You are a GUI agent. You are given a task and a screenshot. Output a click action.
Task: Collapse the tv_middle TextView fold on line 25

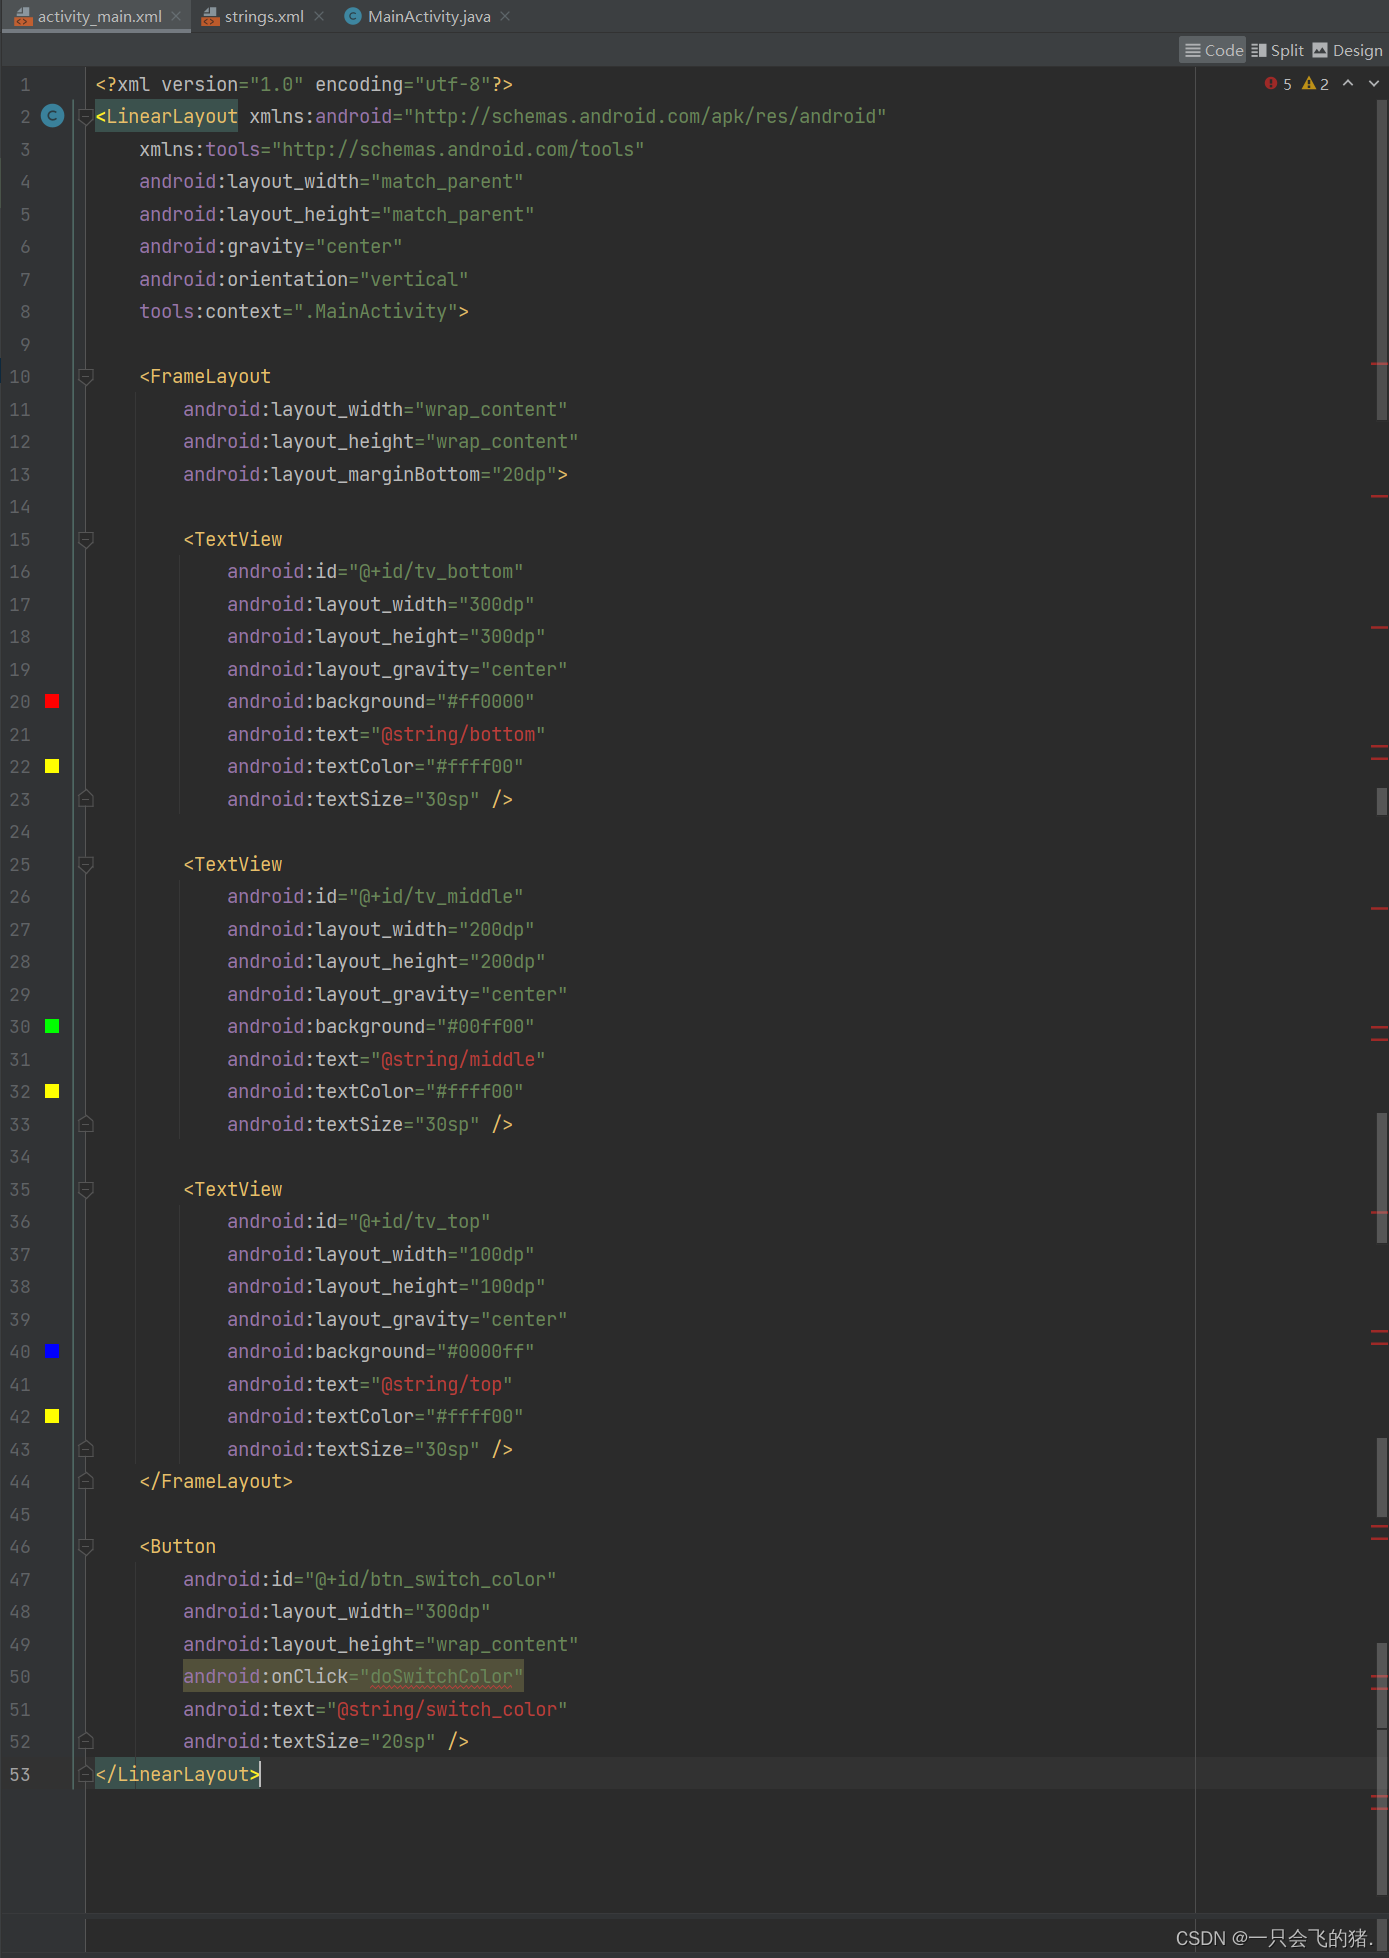(86, 865)
